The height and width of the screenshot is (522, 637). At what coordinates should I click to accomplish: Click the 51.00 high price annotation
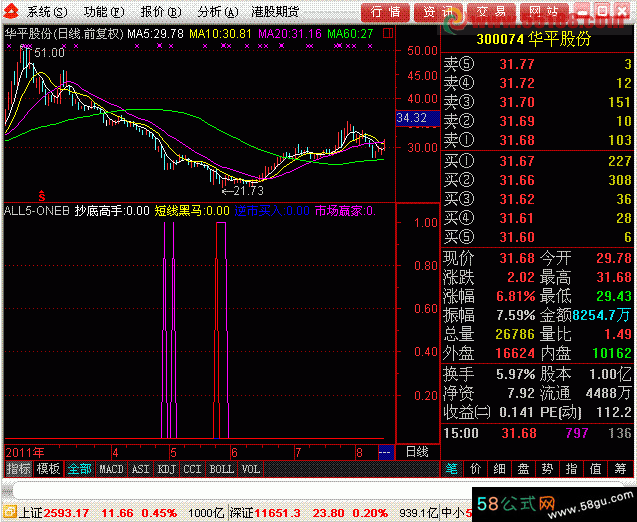tap(49, 53)
